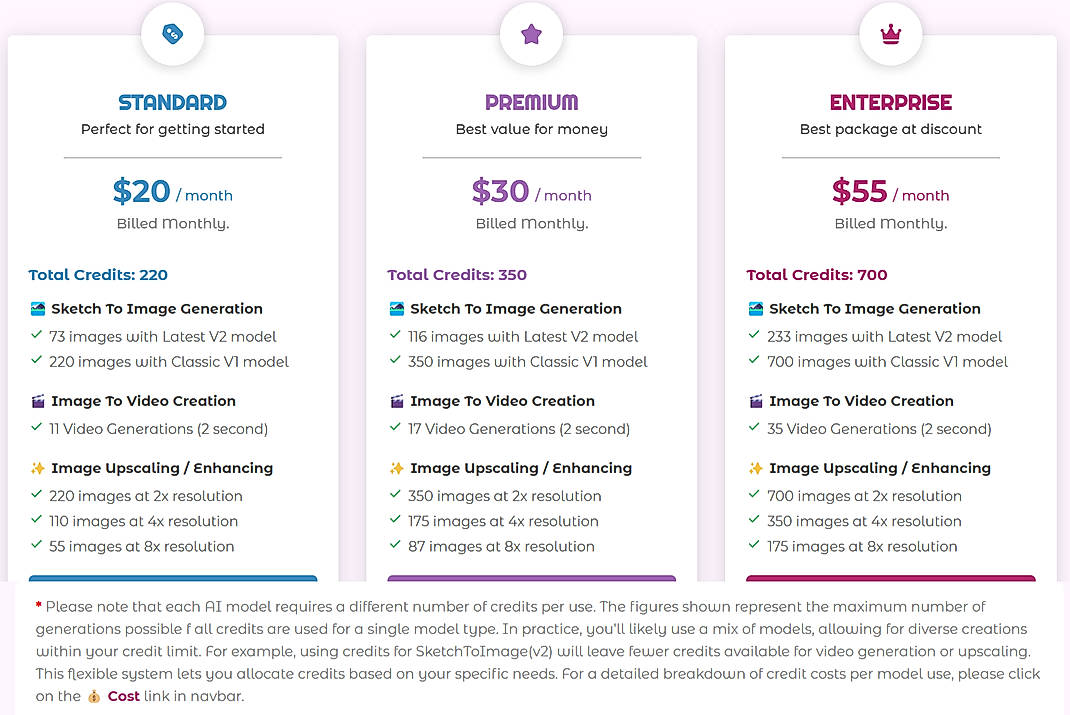Open the Cost link in the footnote
1070x715 pixels.
pos(123,695)
